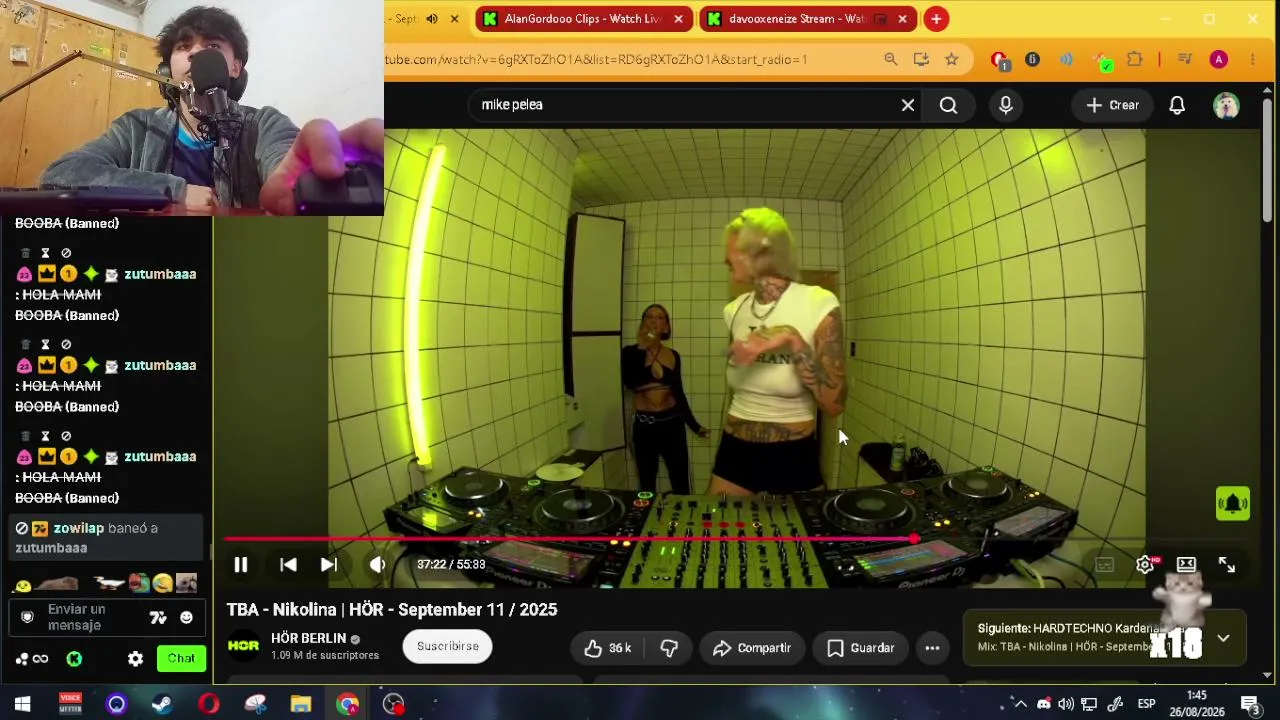Dislike the TBA - Nikolina video
This screenshot has width=1280, height=720.
coord(669,648)
